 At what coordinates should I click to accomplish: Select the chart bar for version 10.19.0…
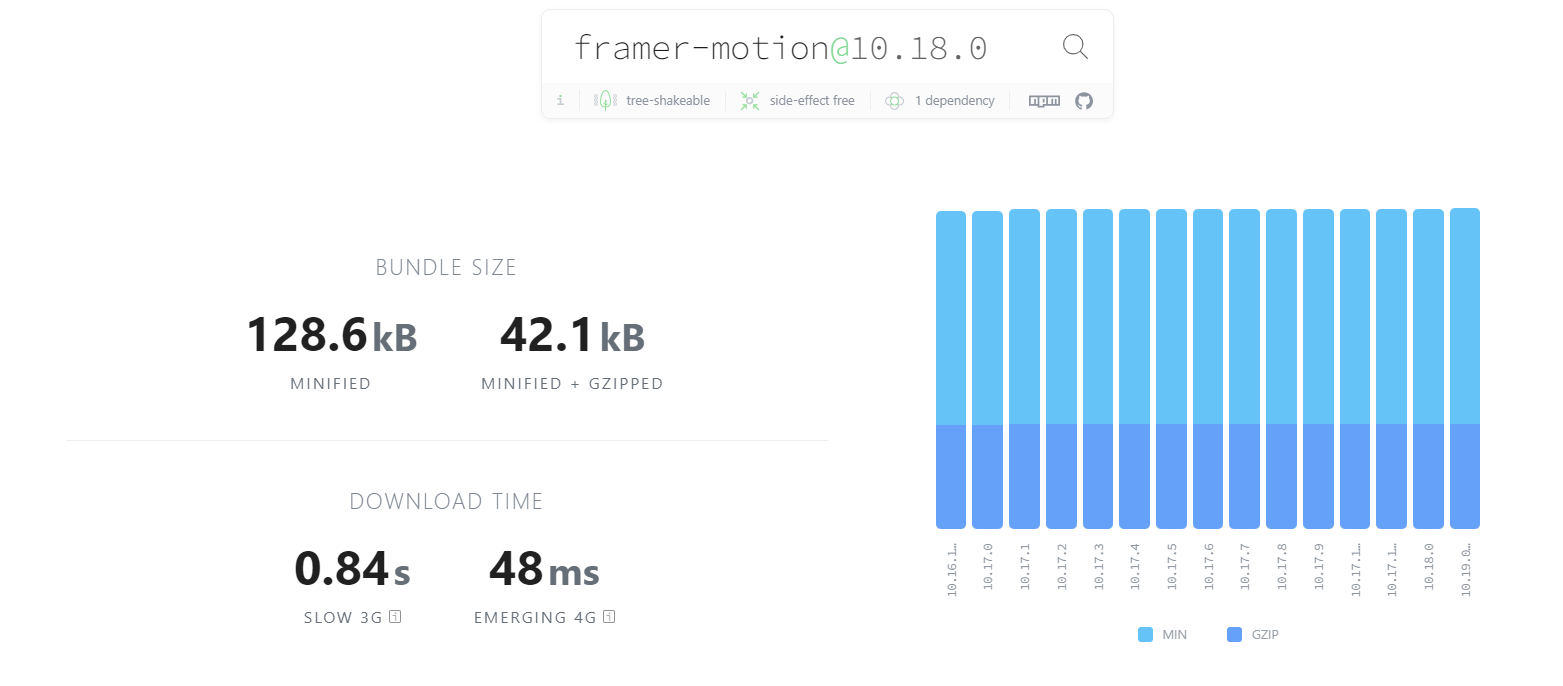1465,368
